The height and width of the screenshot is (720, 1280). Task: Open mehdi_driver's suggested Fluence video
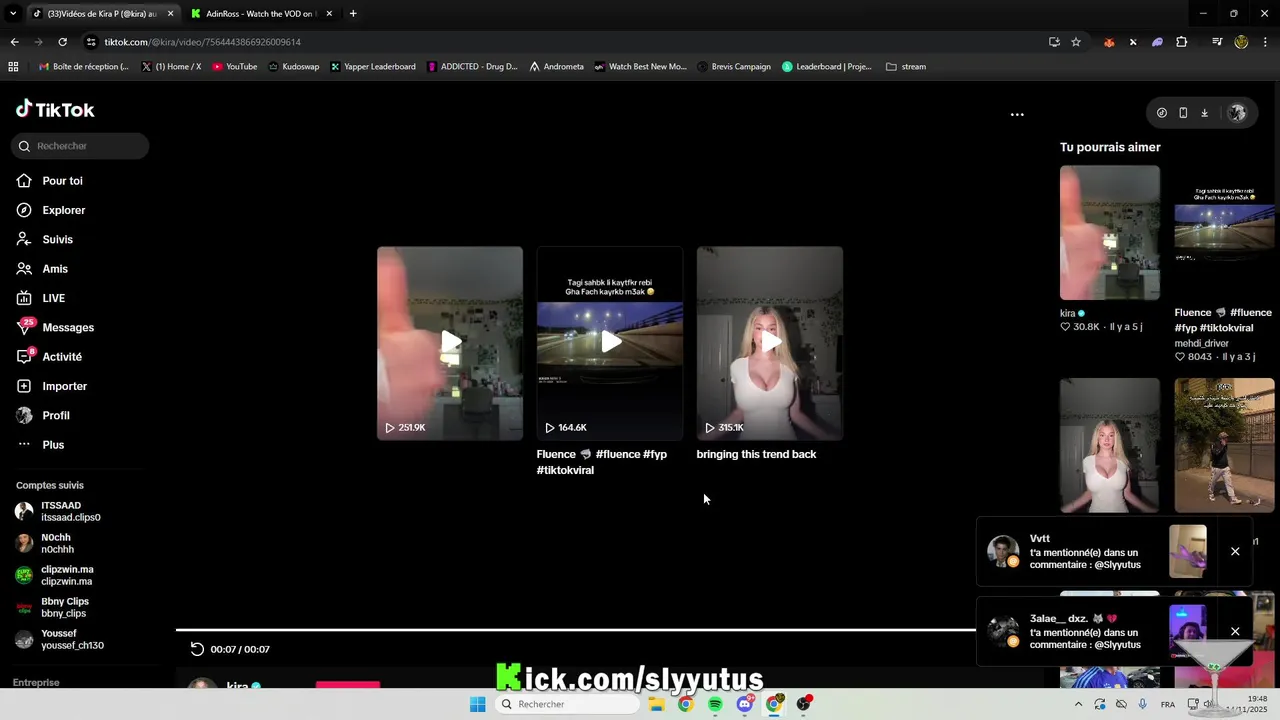coord(1225,233)
